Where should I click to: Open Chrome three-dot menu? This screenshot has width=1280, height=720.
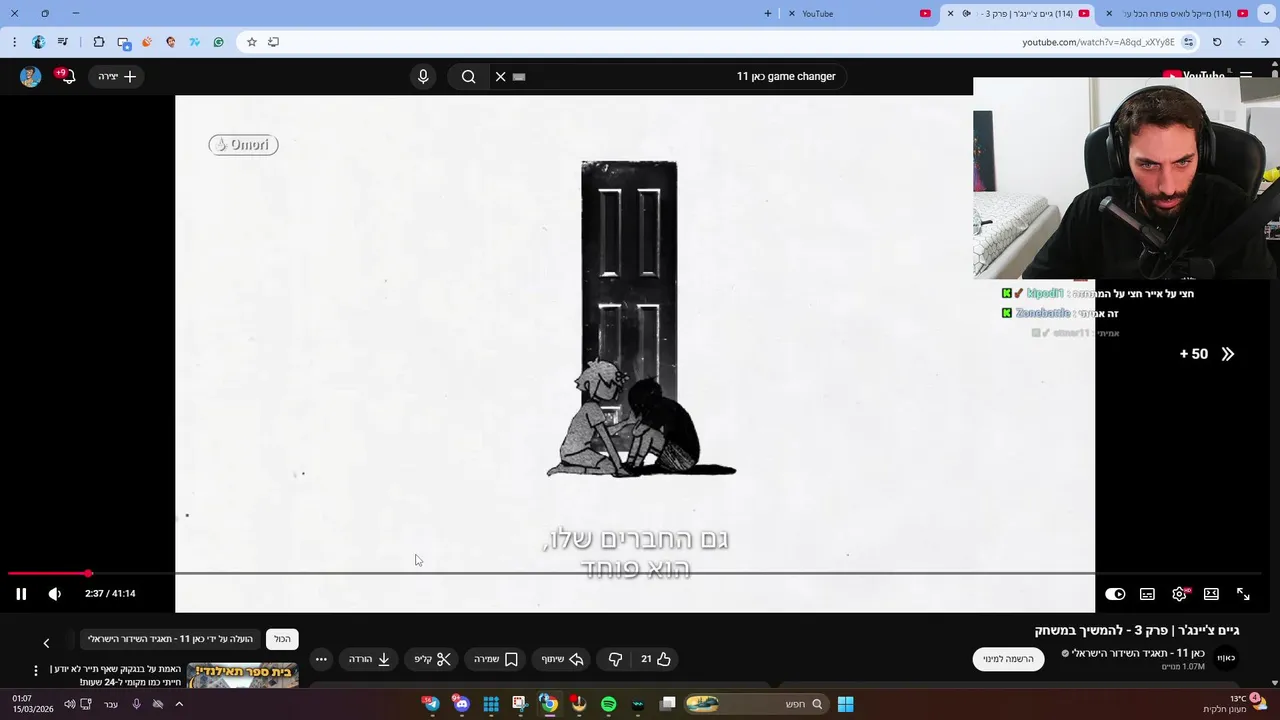coord(14,42)
